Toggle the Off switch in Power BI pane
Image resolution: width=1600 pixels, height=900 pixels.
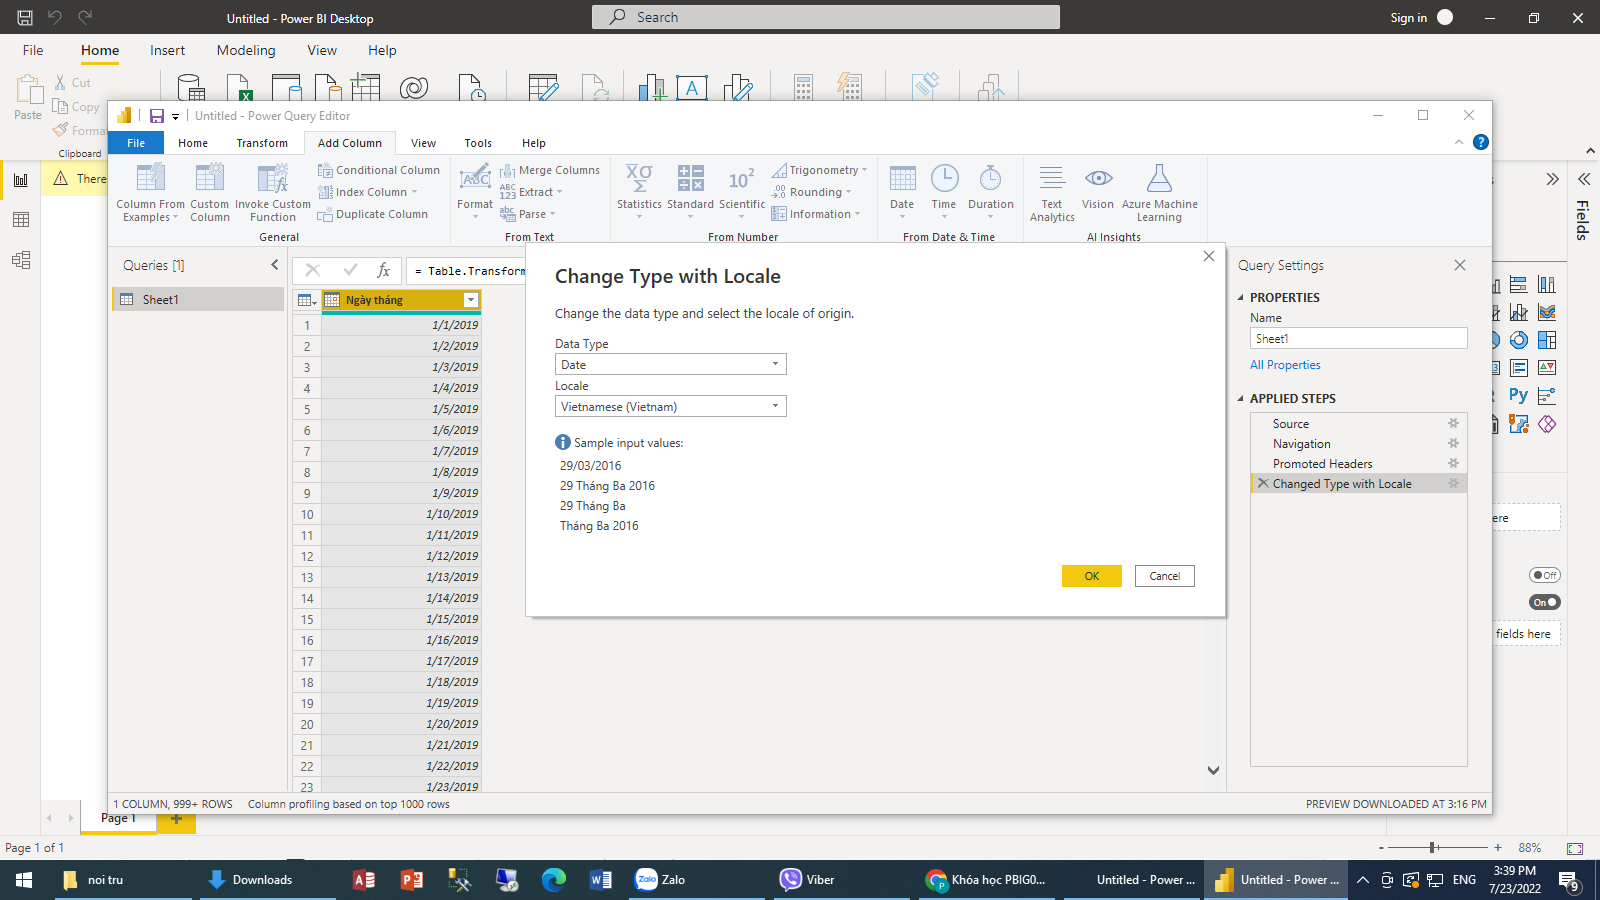(1545, 575)
